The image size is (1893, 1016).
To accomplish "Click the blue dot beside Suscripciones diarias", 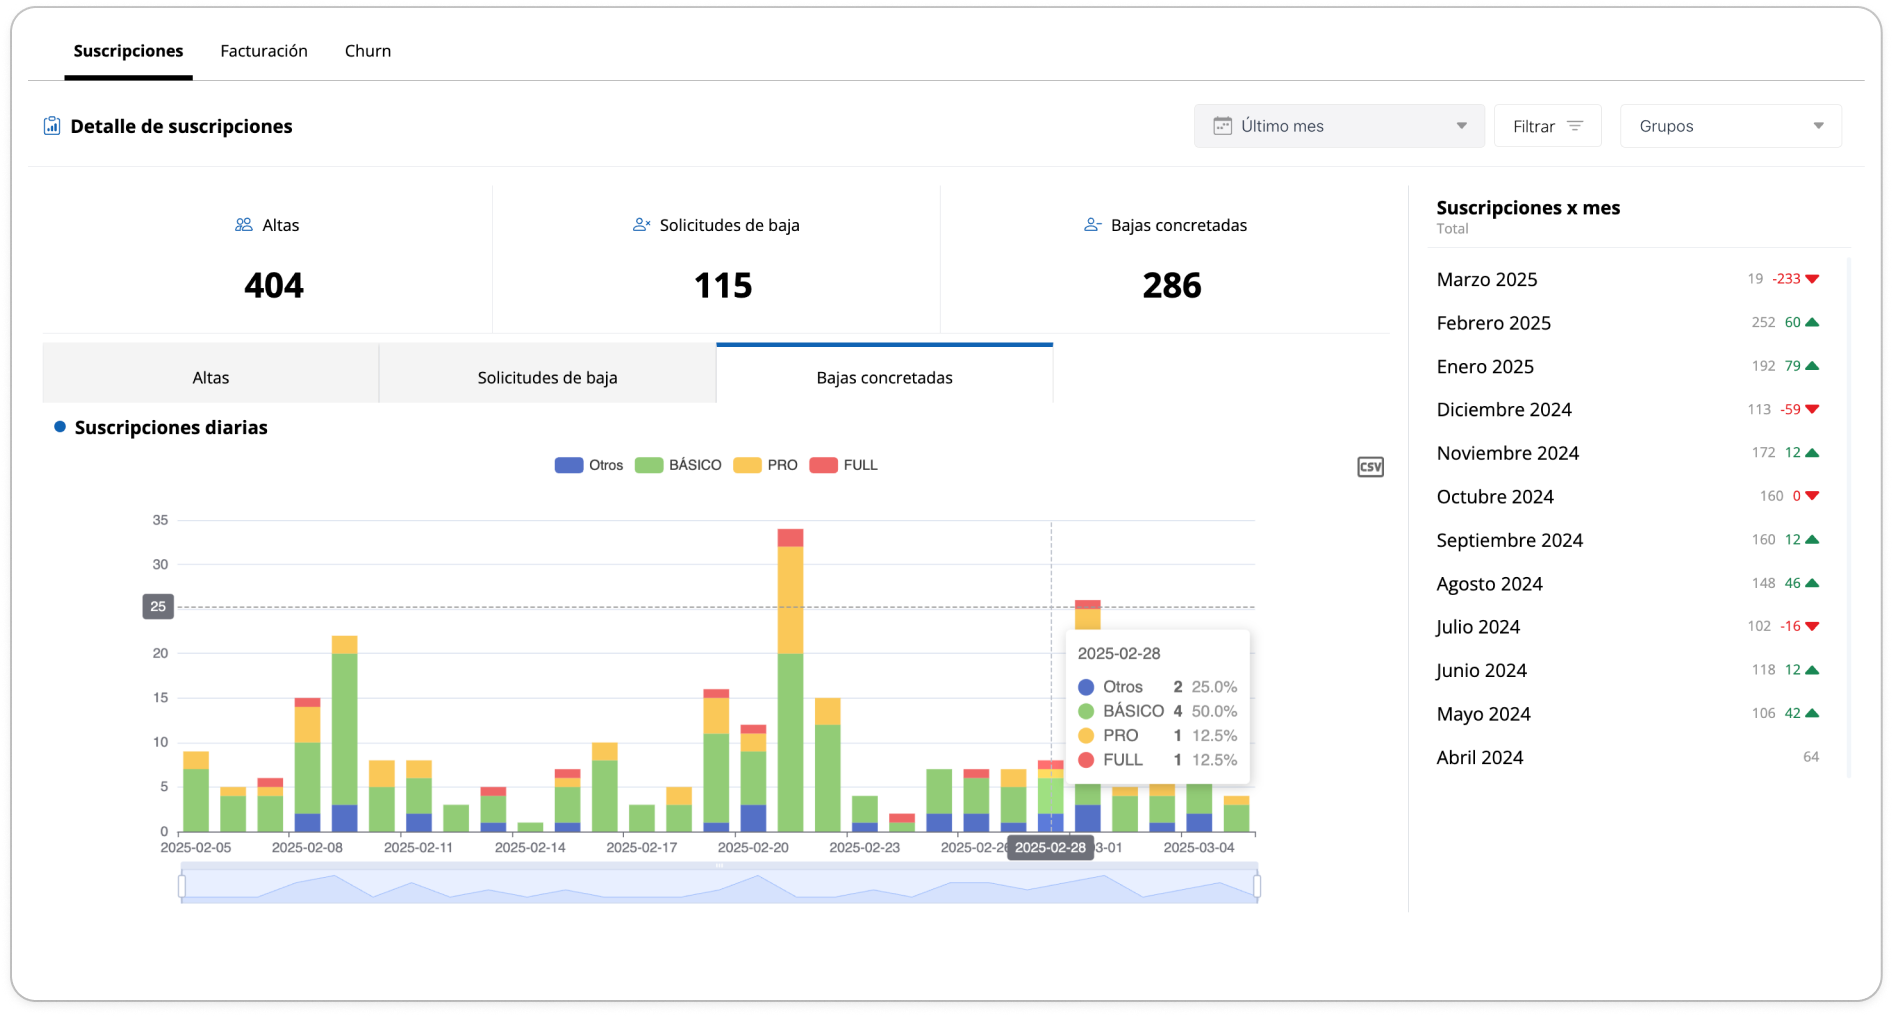I will (x=60, y=427).
